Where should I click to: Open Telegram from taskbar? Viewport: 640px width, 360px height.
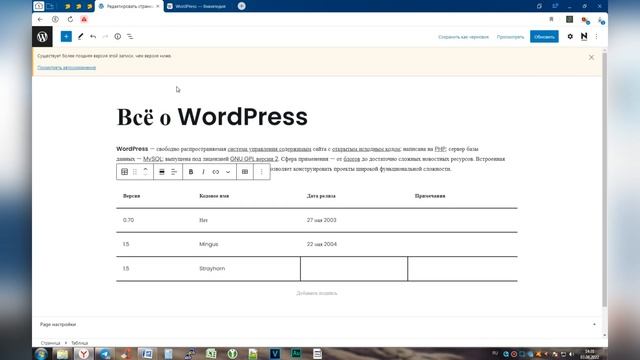tap(105, 354)
